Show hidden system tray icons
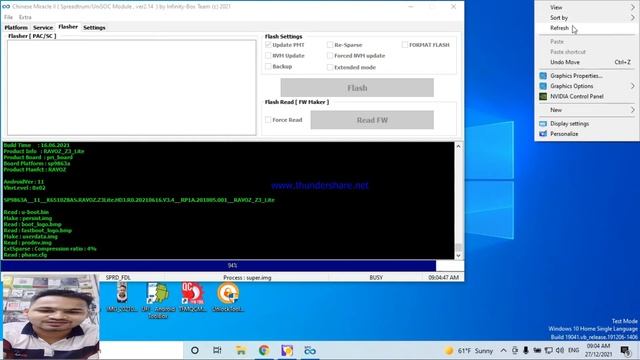The height and width of the screenshot is (360, 640). [x=504, y=351]
